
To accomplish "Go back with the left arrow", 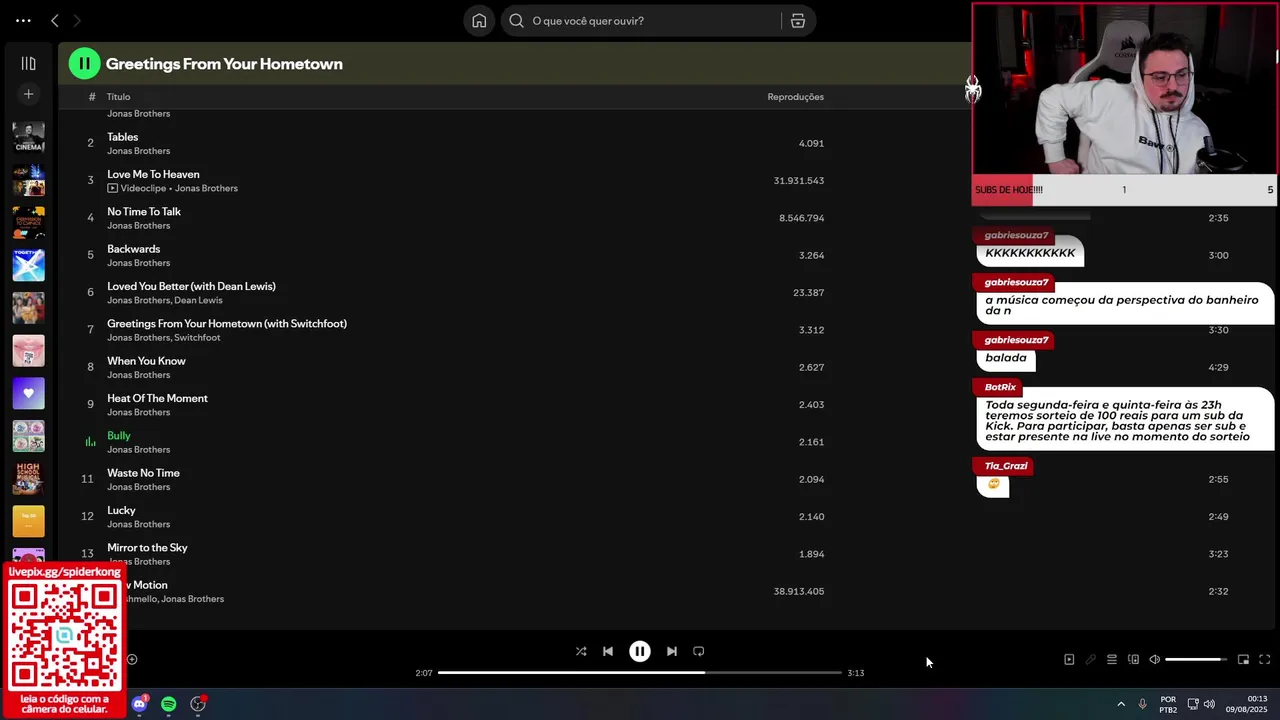I will tap(55, 20).
